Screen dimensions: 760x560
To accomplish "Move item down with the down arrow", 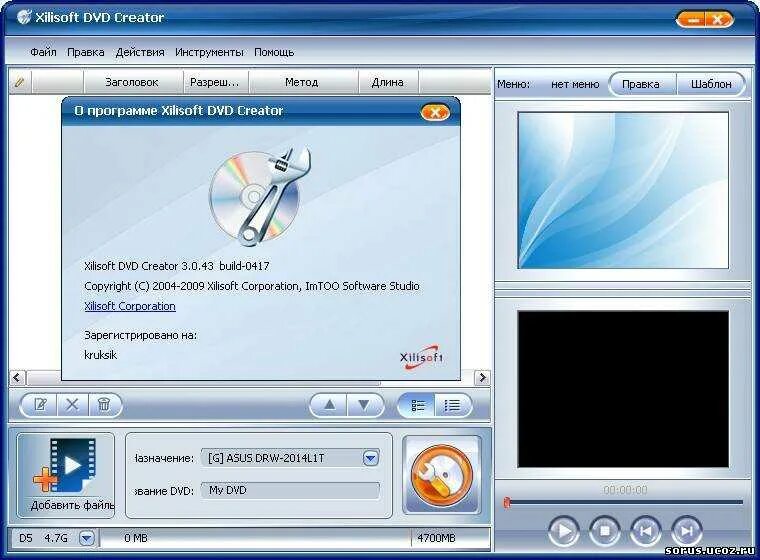I will coord(364,405).
